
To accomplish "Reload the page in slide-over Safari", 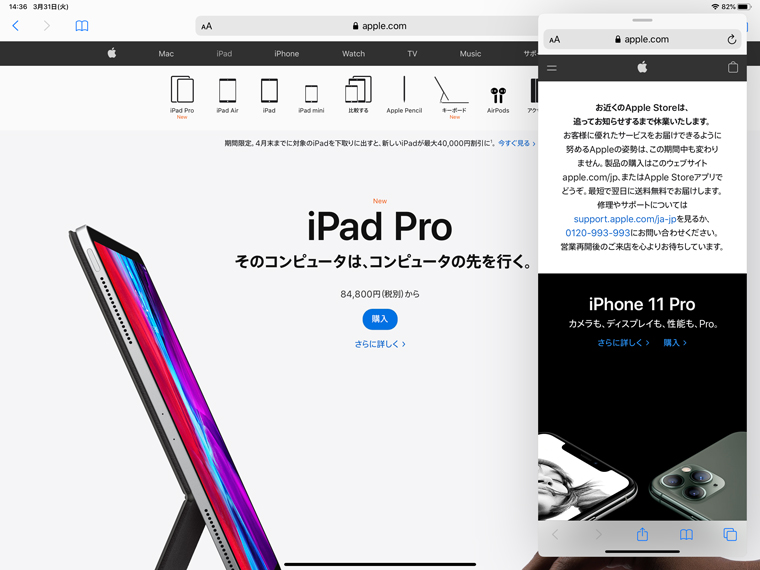I will coord(731,40).
